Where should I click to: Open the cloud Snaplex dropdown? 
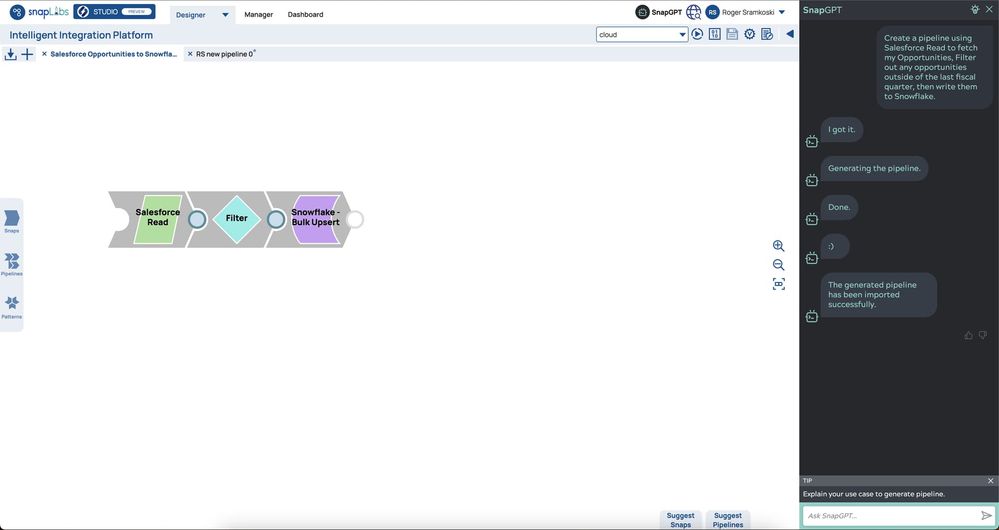click(x=642, y=34)
